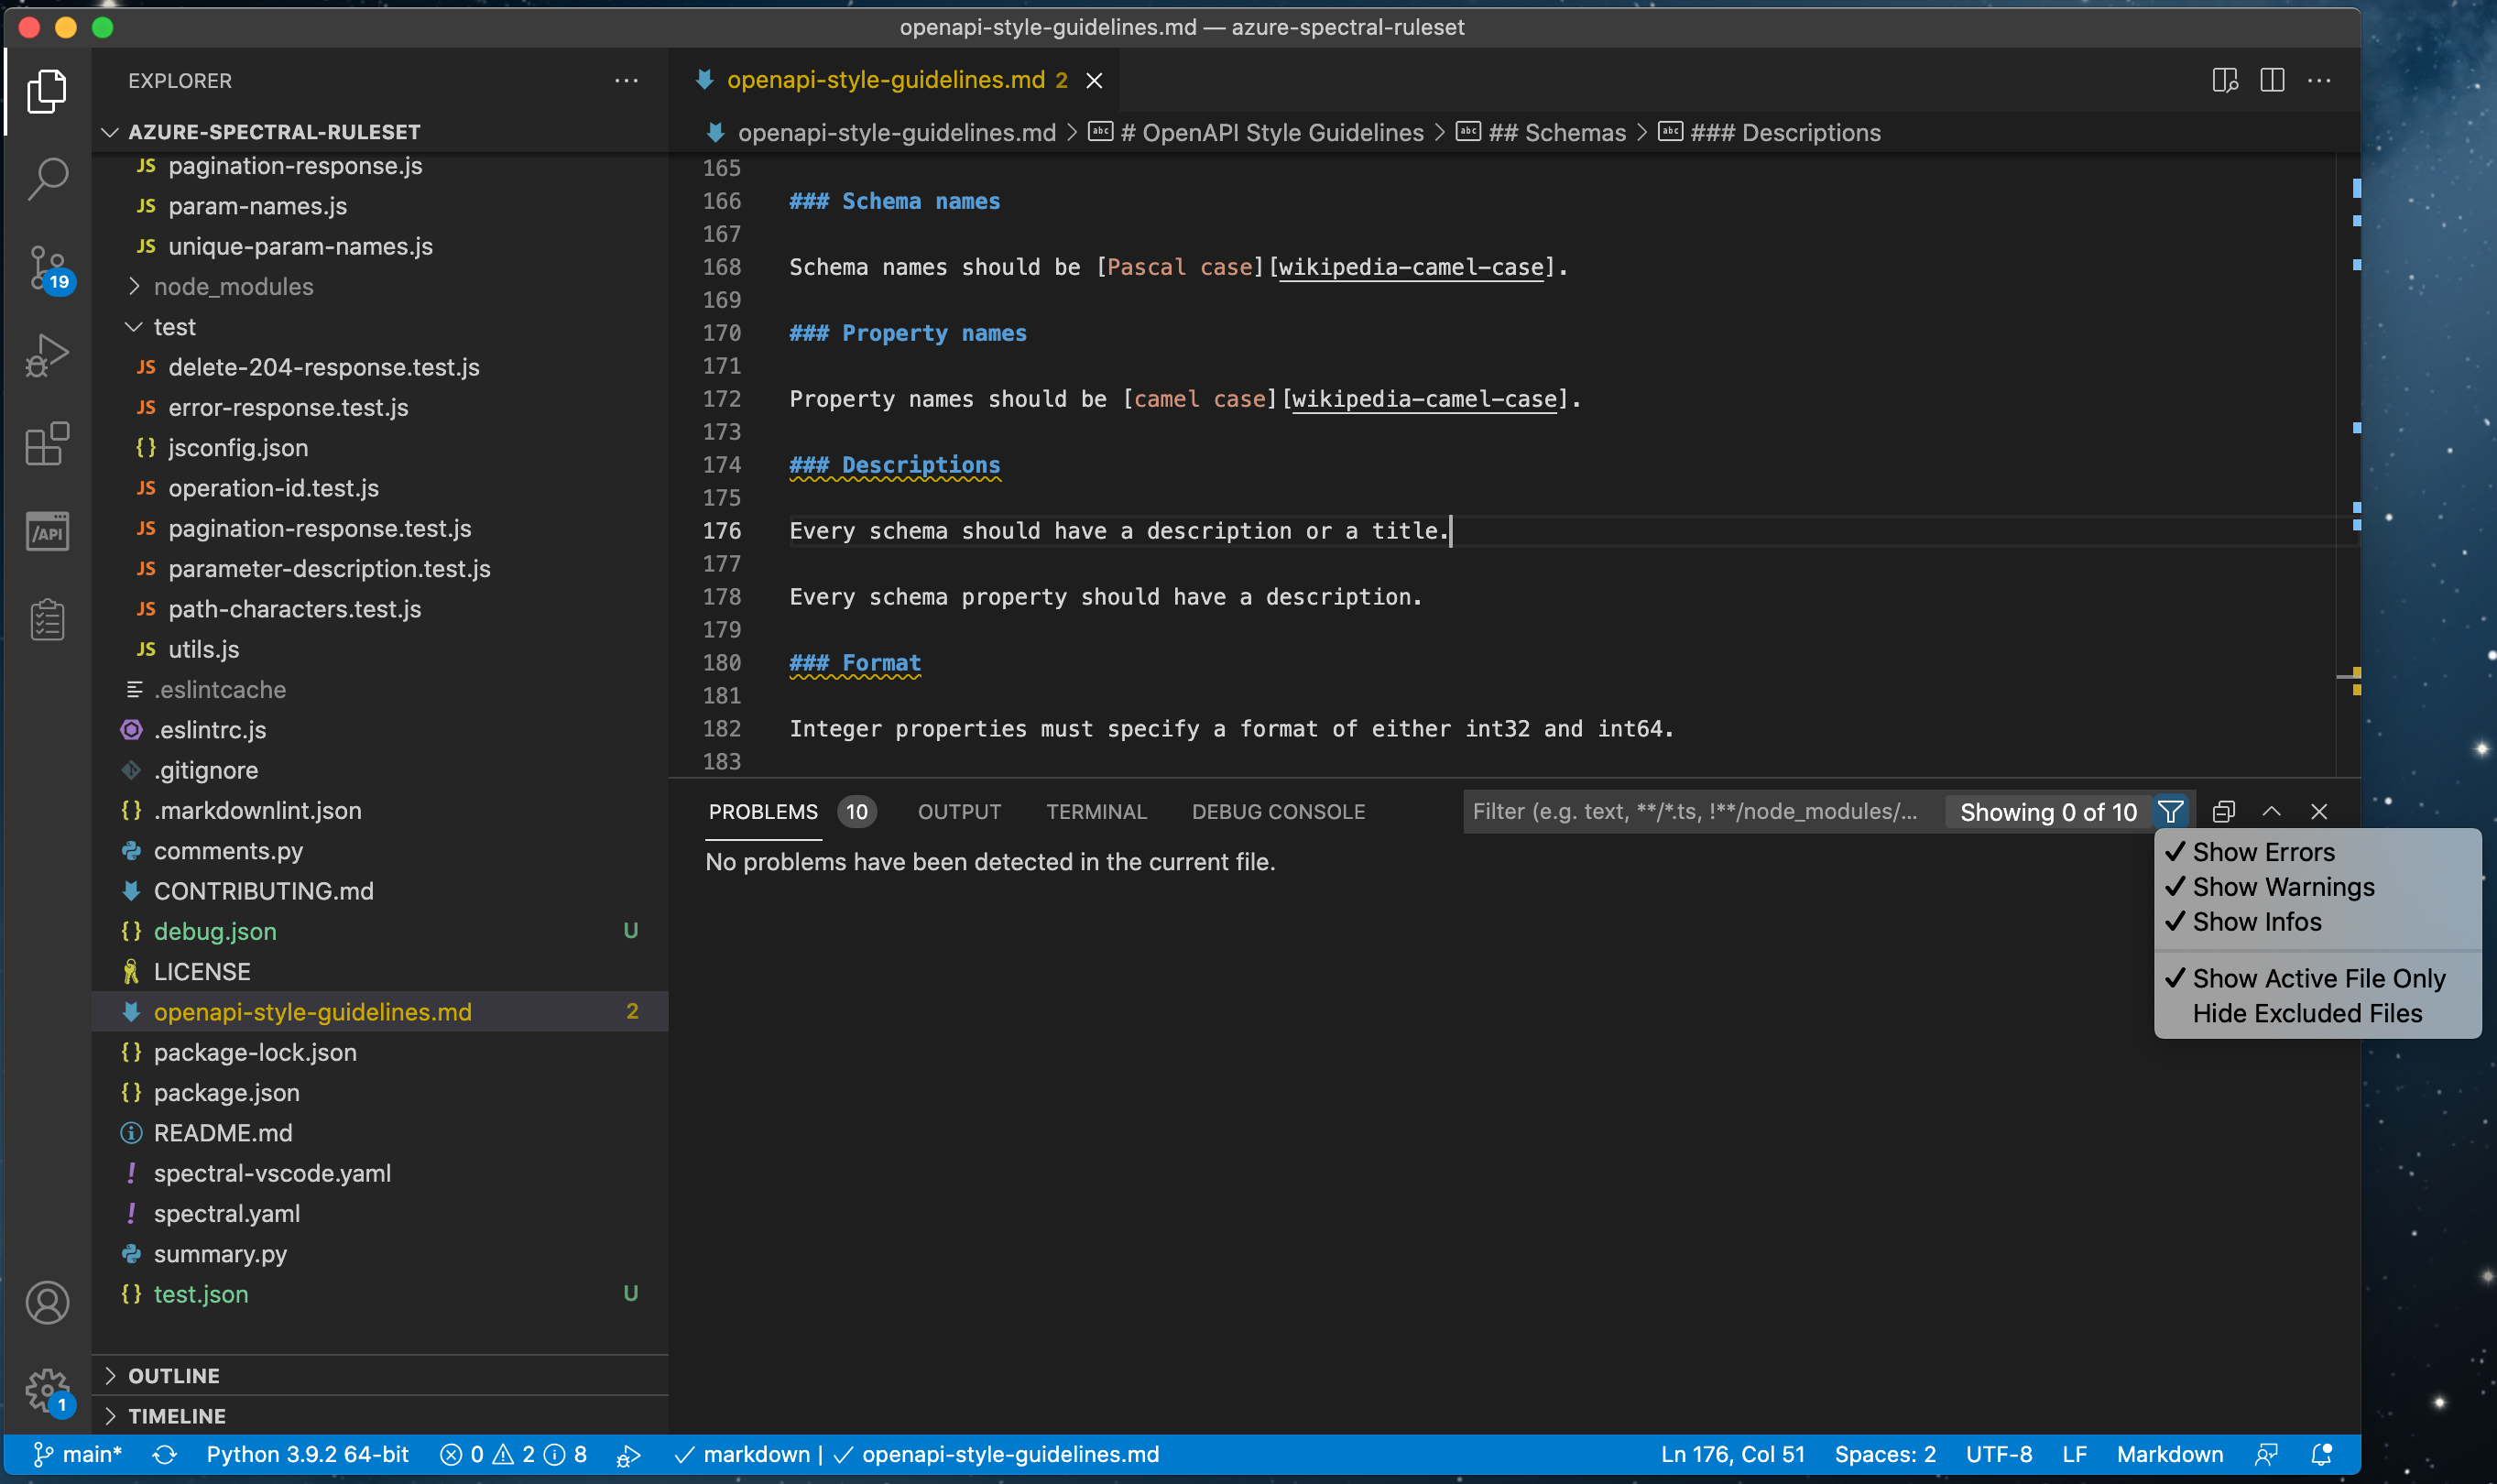Image resolution: width=2497 pixels, height=1484 pixels.
Task: Switch to the OUTPUT tab
Action: [958, 811]
